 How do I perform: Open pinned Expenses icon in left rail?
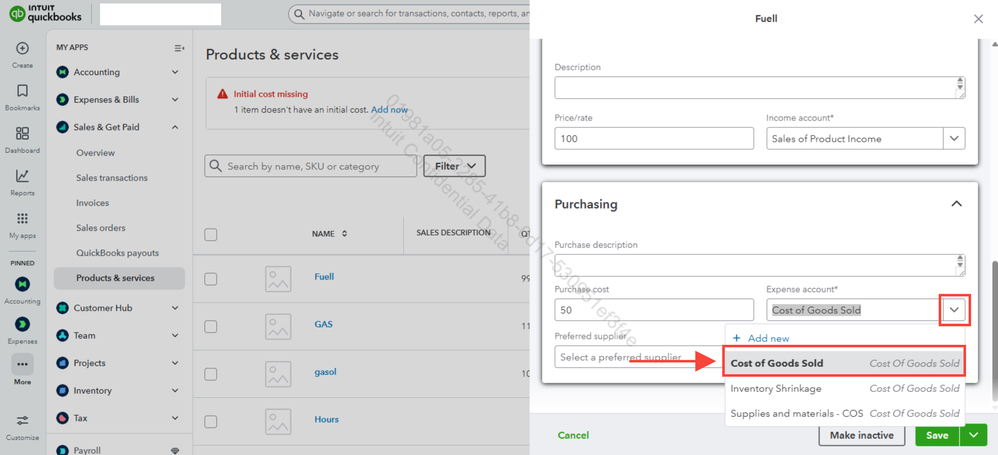[x=22, y=324]
